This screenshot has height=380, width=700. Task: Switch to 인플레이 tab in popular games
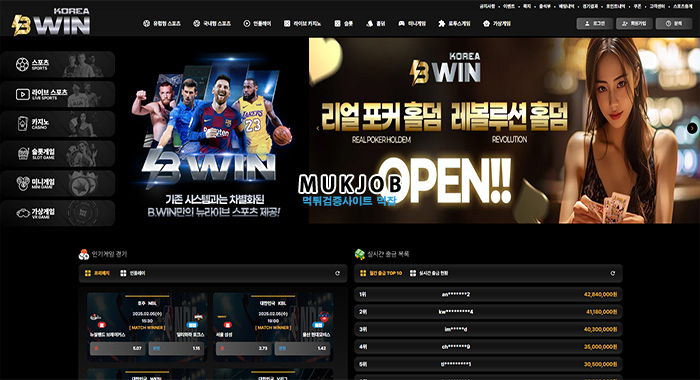[133, 273]
